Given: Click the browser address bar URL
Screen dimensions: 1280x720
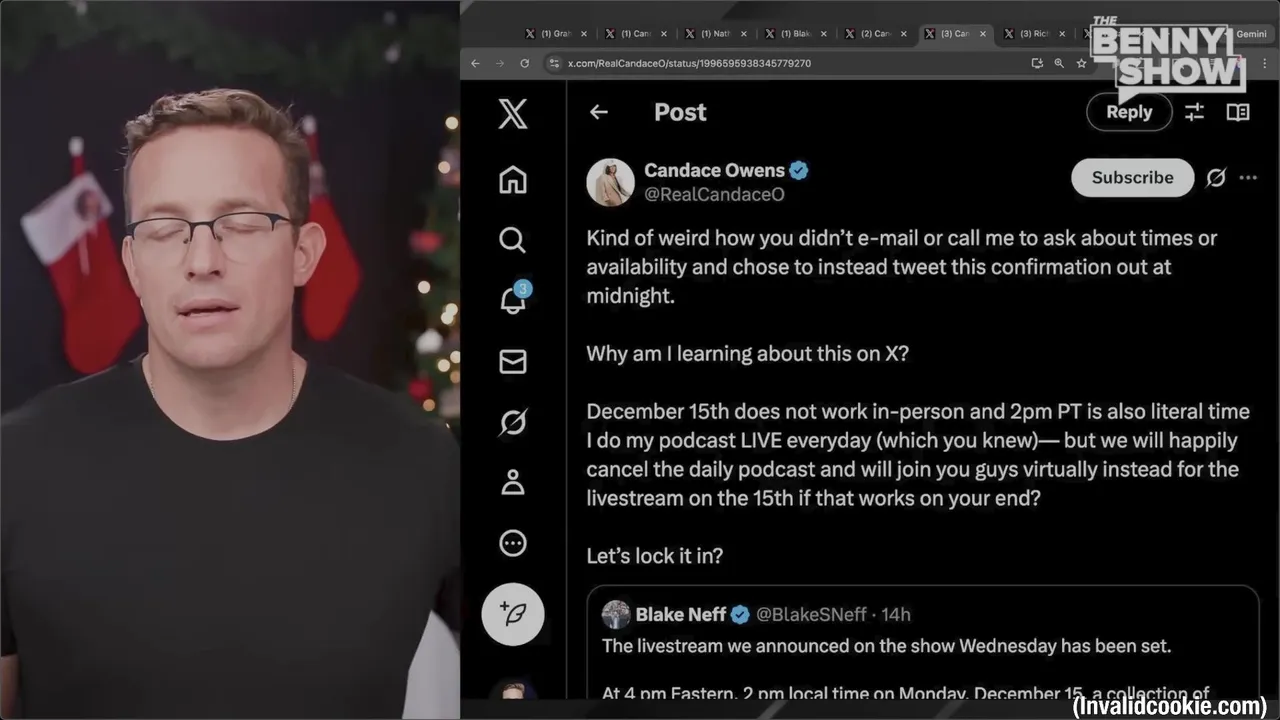Looking at the screenshot, I should tap(689, 63).
